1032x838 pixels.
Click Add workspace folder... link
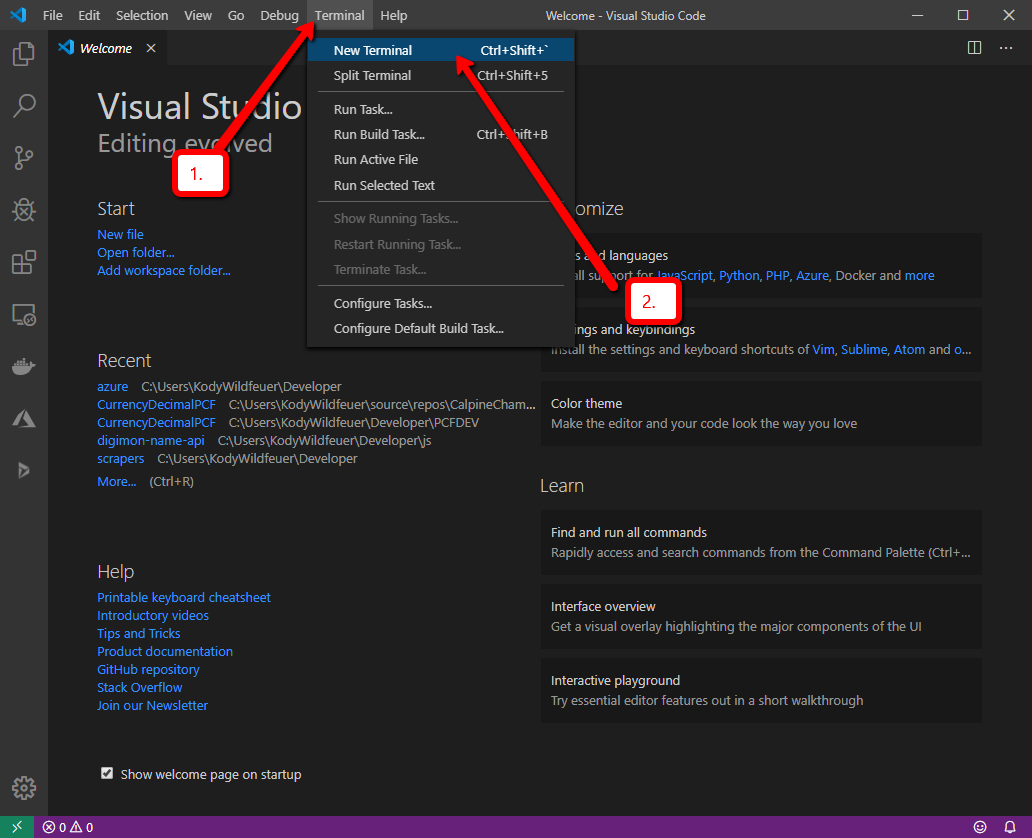[164, 271]
